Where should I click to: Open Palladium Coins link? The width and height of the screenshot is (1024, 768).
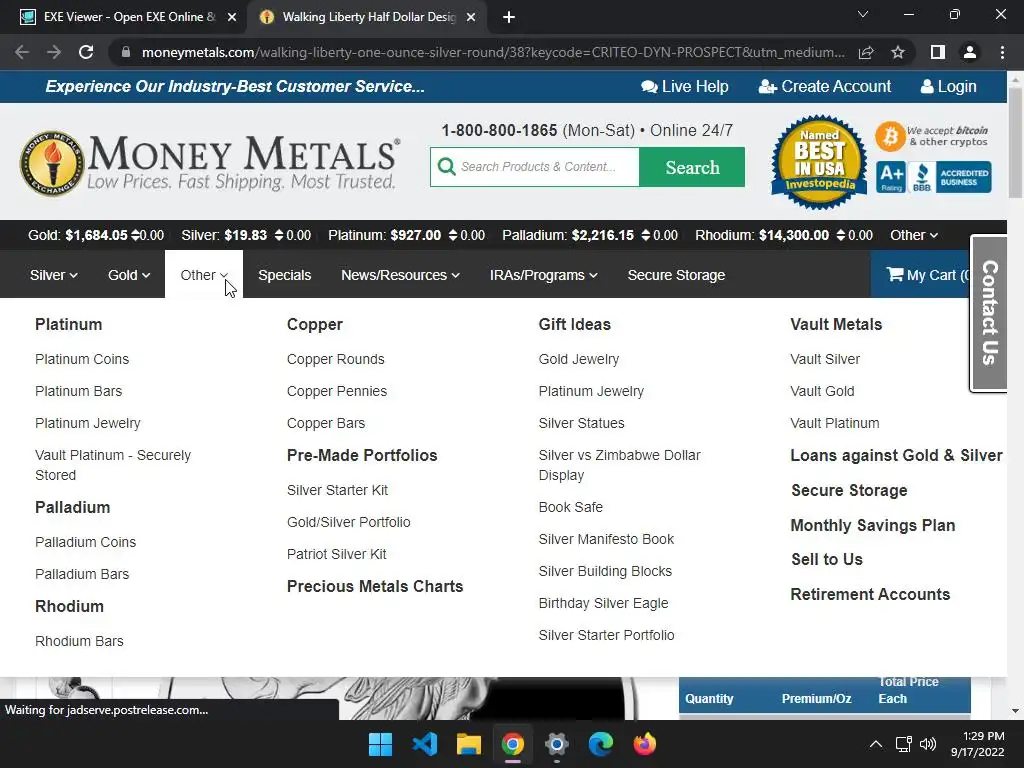[x=86, y=542]
